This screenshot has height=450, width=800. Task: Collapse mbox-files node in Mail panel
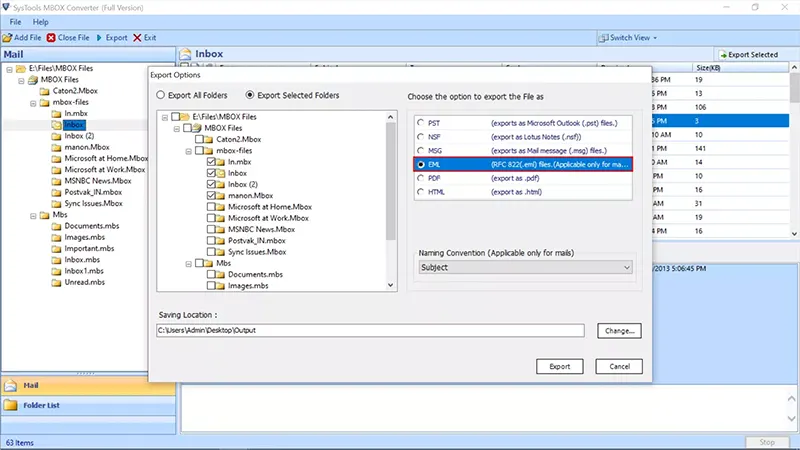coord(33,103)
